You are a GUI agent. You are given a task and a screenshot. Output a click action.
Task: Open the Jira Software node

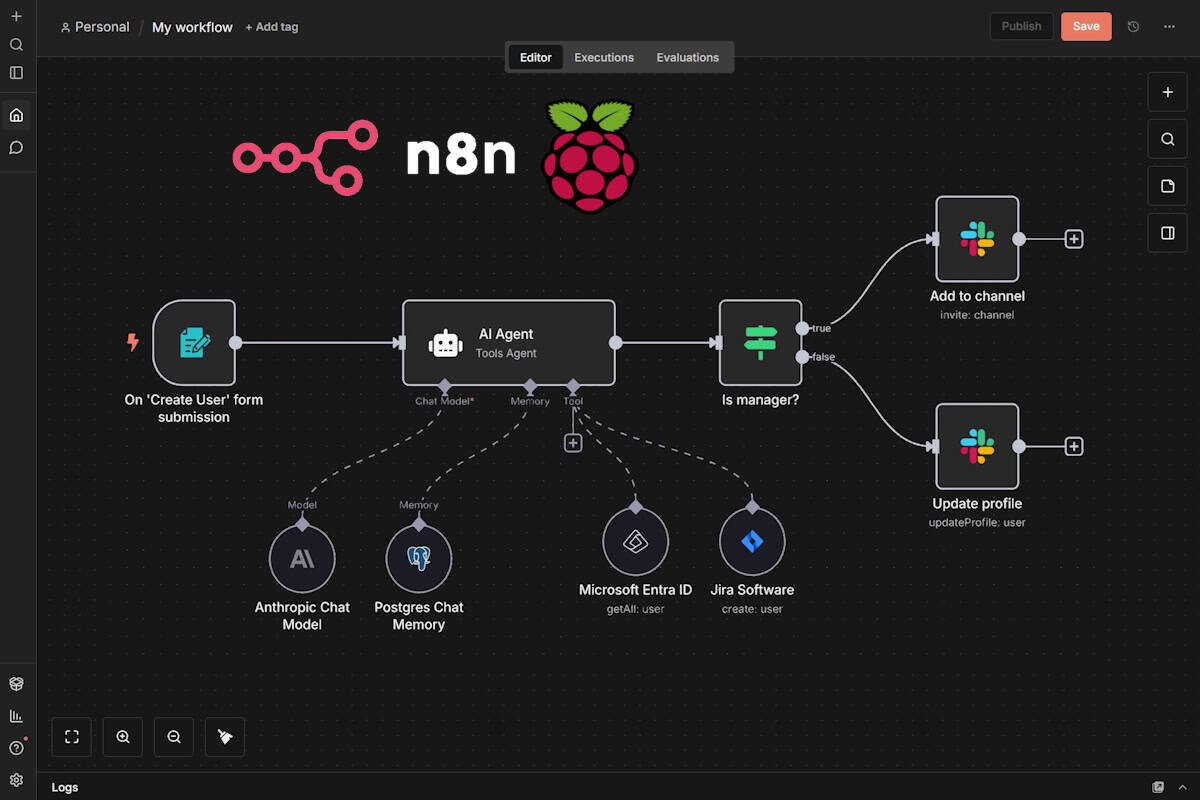click(752, 541)
